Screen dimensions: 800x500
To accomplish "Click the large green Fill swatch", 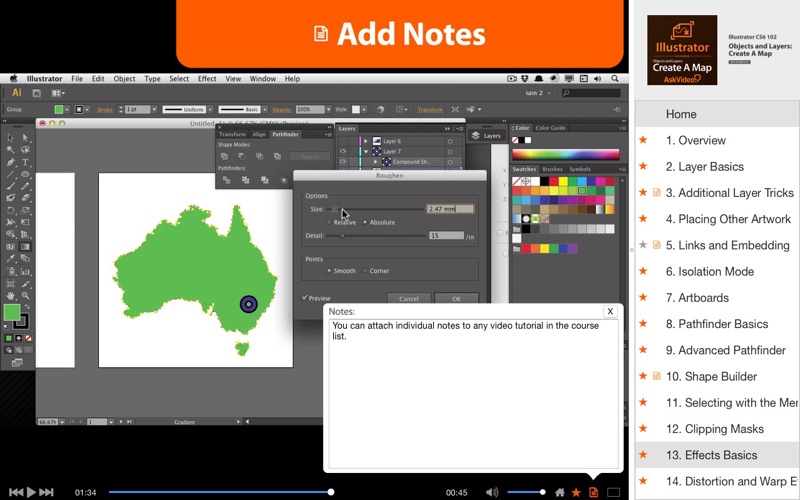I will click(12, 312).
